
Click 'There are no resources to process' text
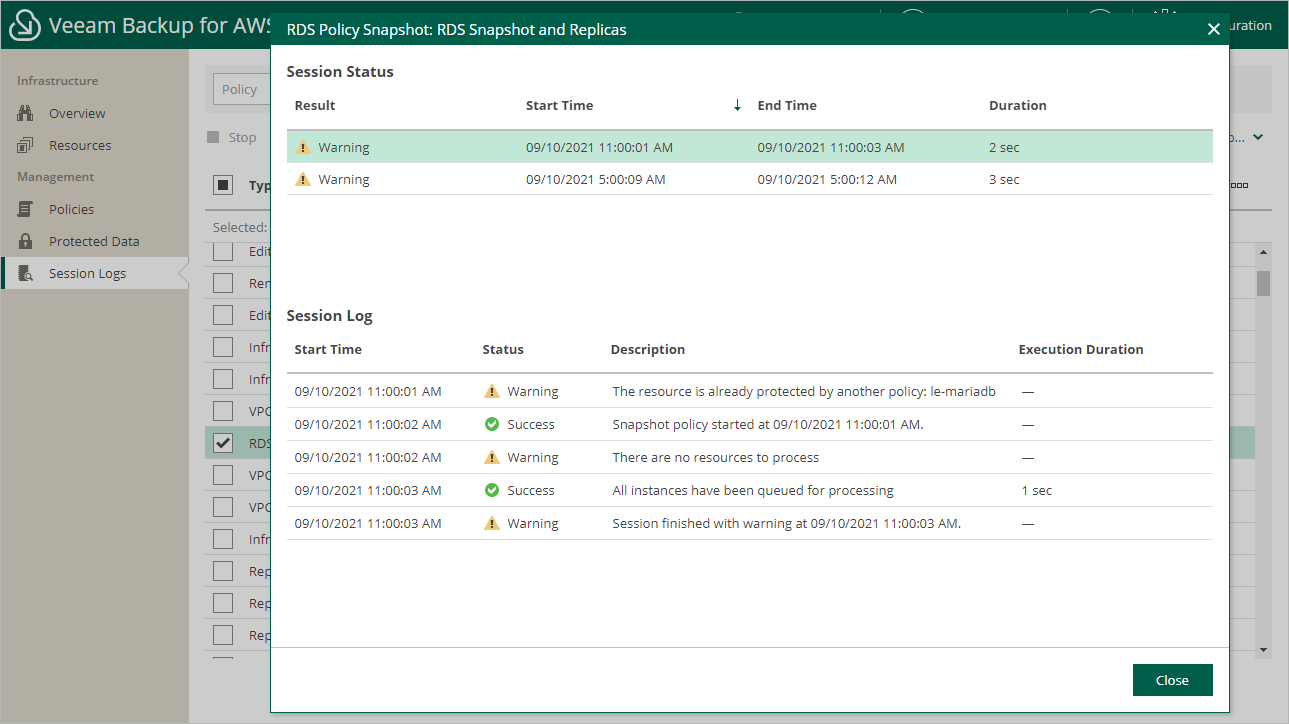[x=716, y=457]
